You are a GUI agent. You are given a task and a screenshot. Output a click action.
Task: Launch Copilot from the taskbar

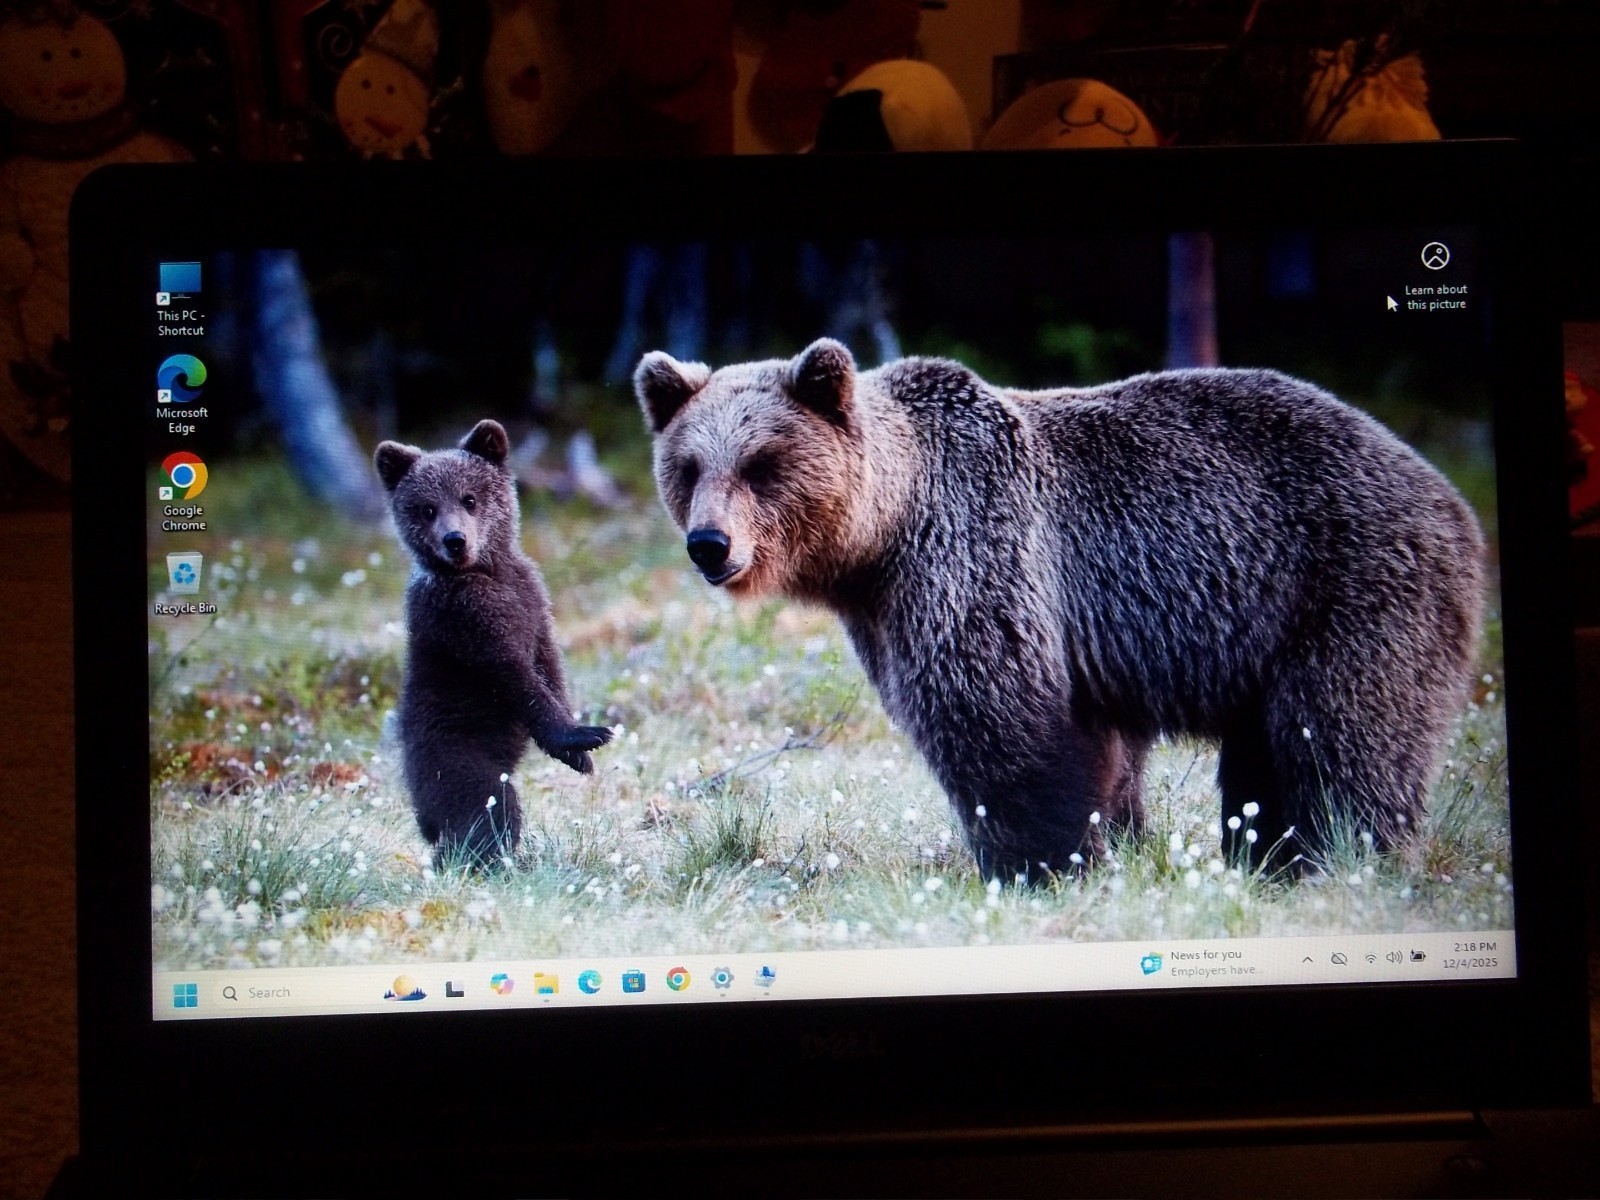click(x=501, y=984)
